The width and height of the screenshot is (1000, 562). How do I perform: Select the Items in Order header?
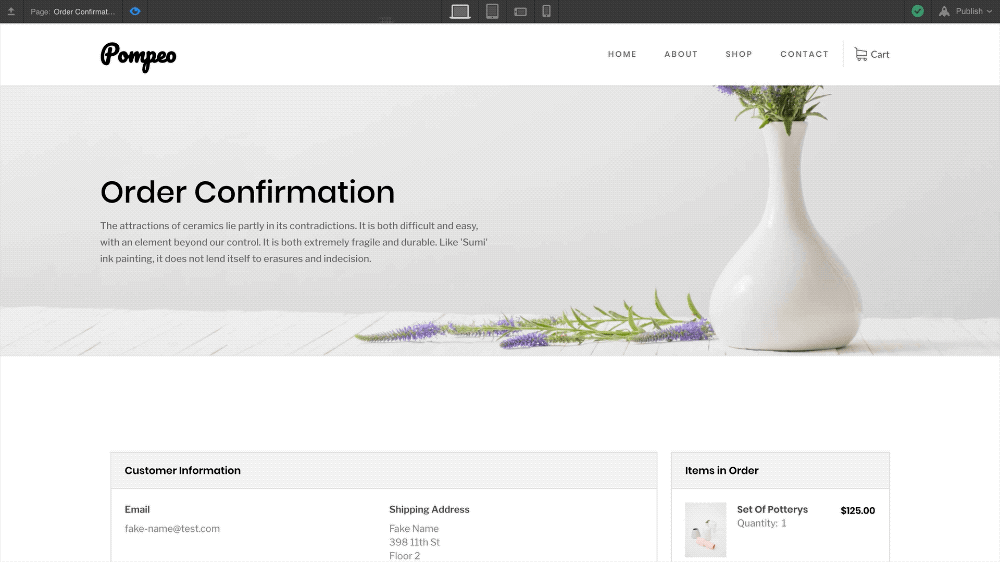pos(780,471)
